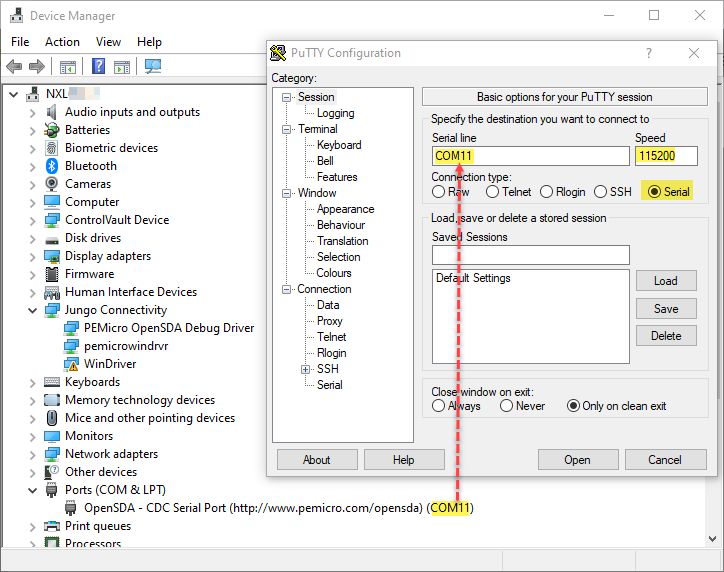Screen dimensions: 724x572
Task: Select the Cameras category icon
Action: pyautogui.click(x=52, y=184)
